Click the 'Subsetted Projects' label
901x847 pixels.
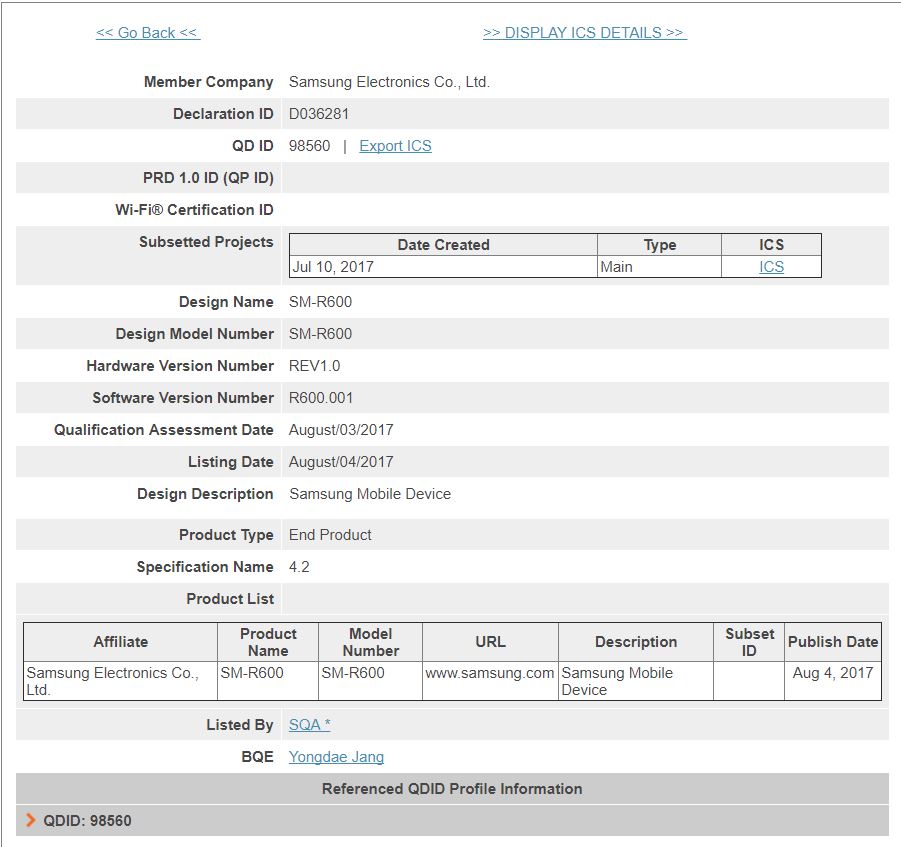click(x=206, y=242)
